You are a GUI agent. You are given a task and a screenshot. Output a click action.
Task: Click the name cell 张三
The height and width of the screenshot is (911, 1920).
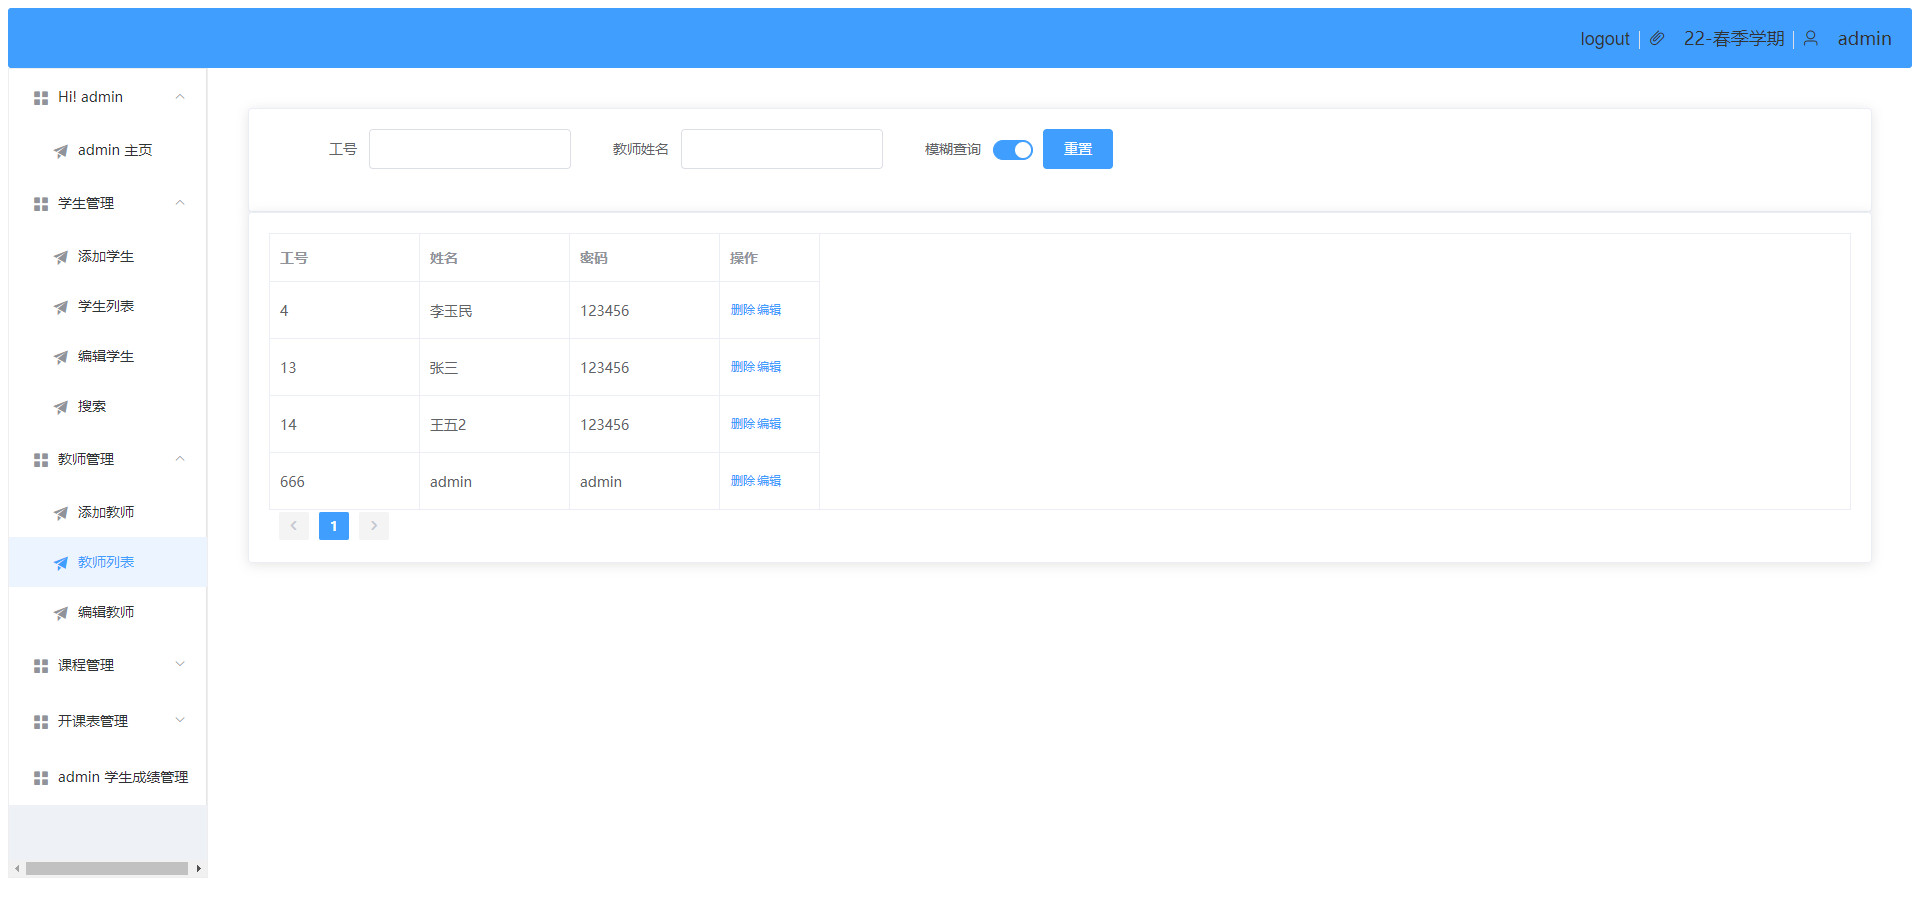[494, 368]
